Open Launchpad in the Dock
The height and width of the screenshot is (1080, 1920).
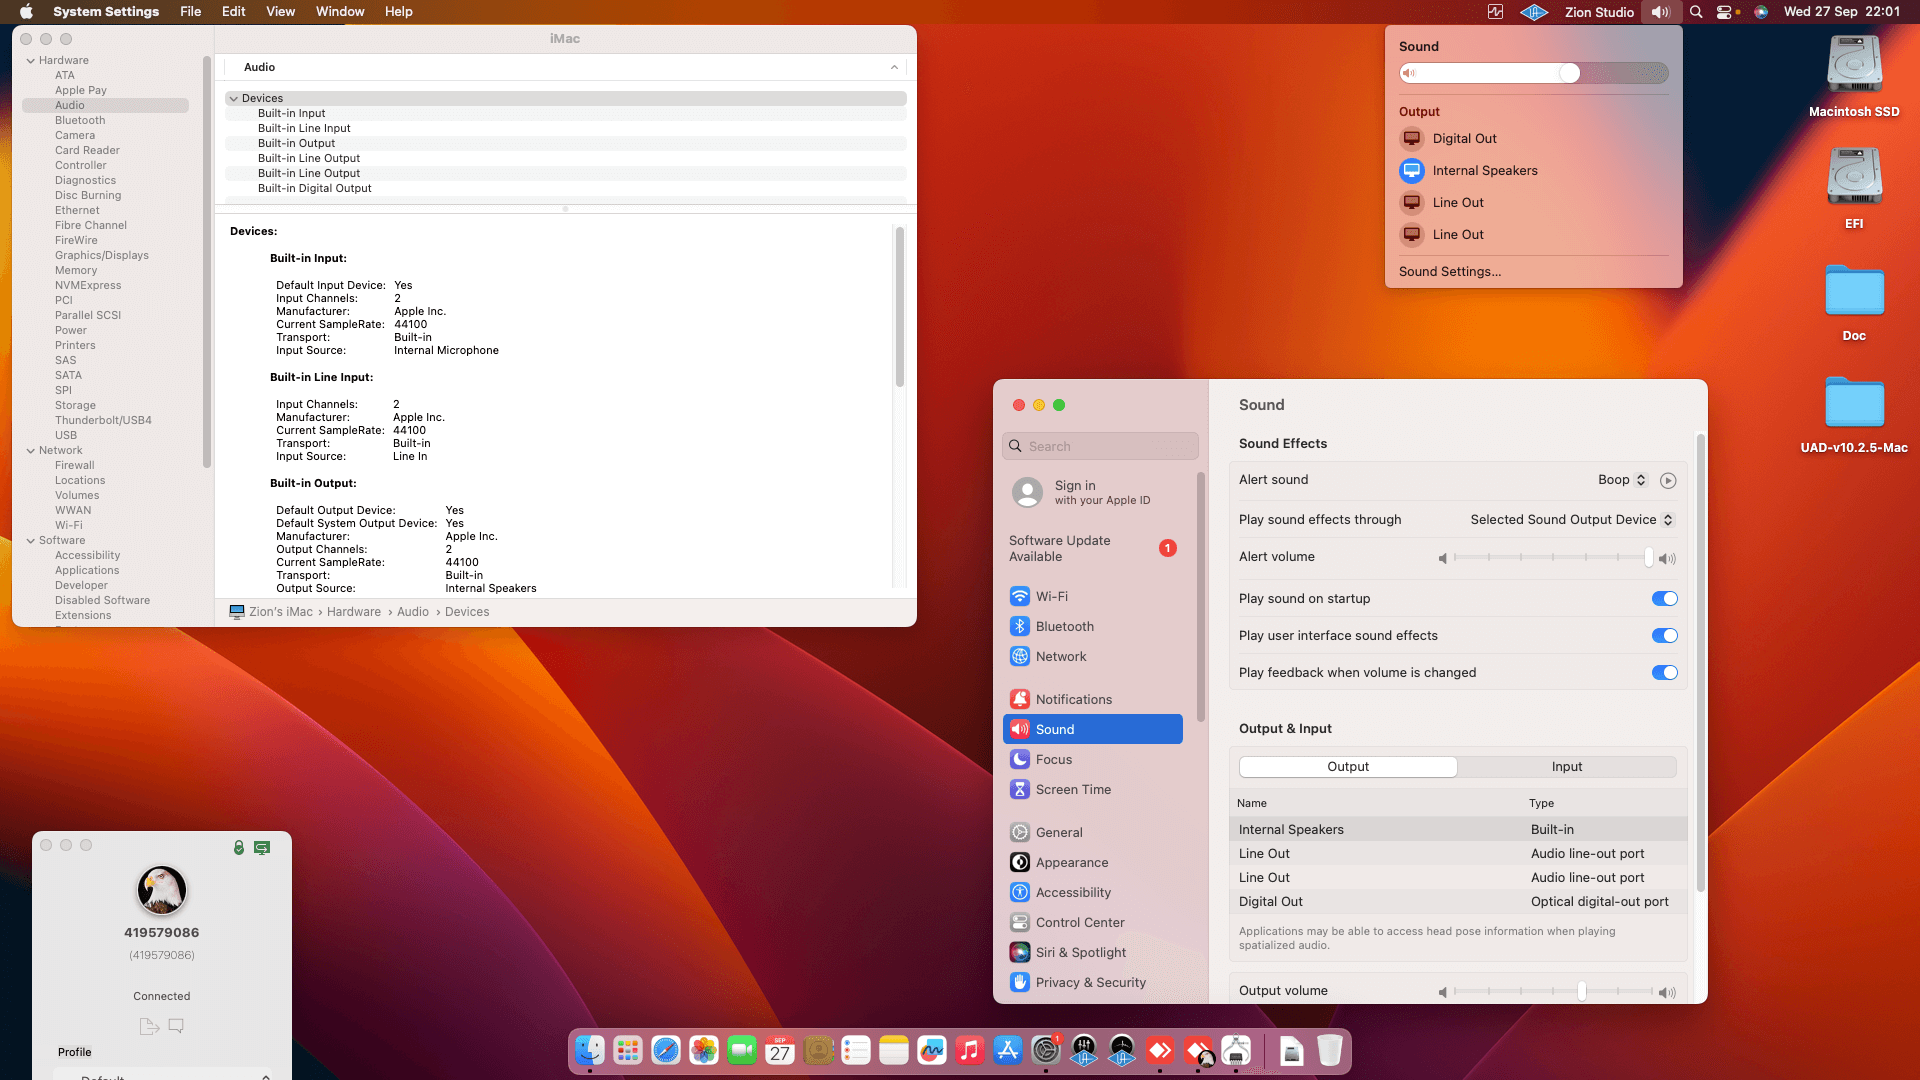point(628,1050)
